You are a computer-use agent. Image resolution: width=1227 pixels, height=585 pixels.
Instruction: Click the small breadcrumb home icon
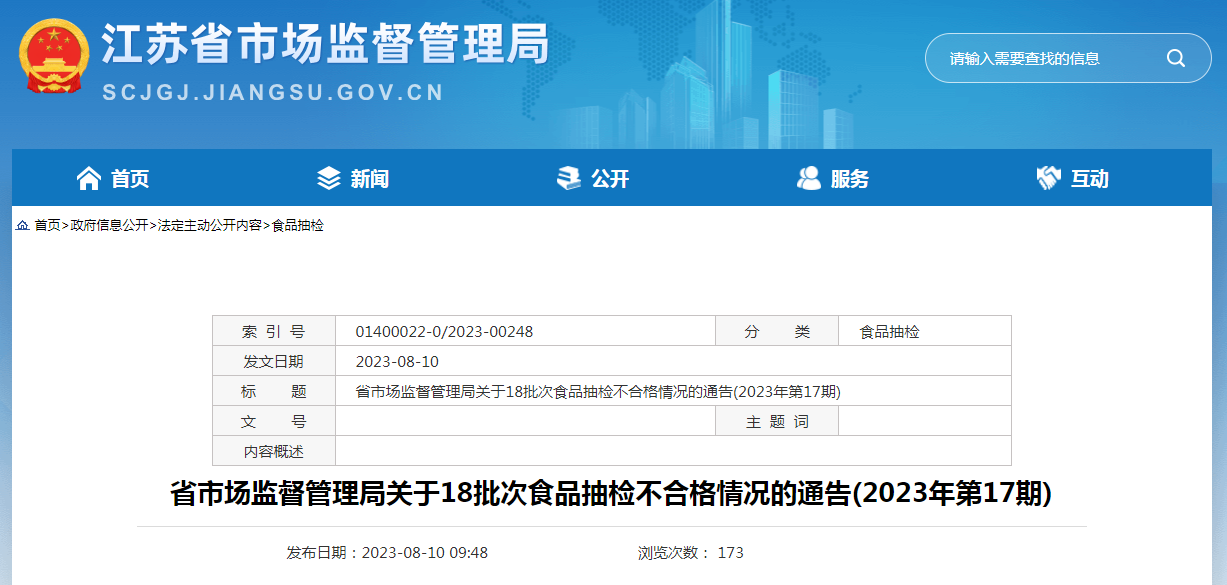[x=22, y=226]
